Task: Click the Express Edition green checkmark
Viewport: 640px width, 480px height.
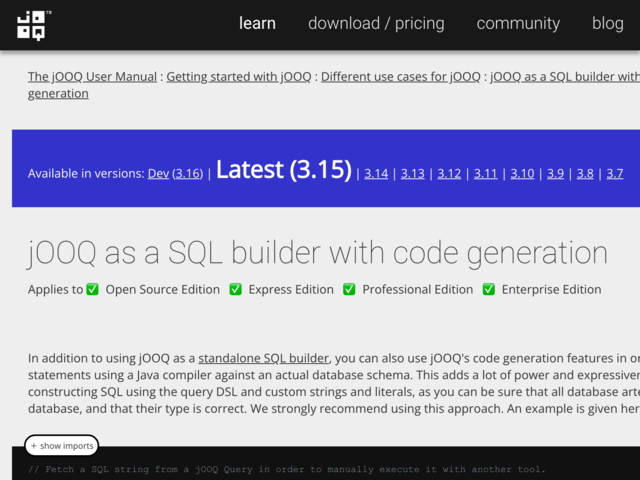Action: click(x=236, y=289)
